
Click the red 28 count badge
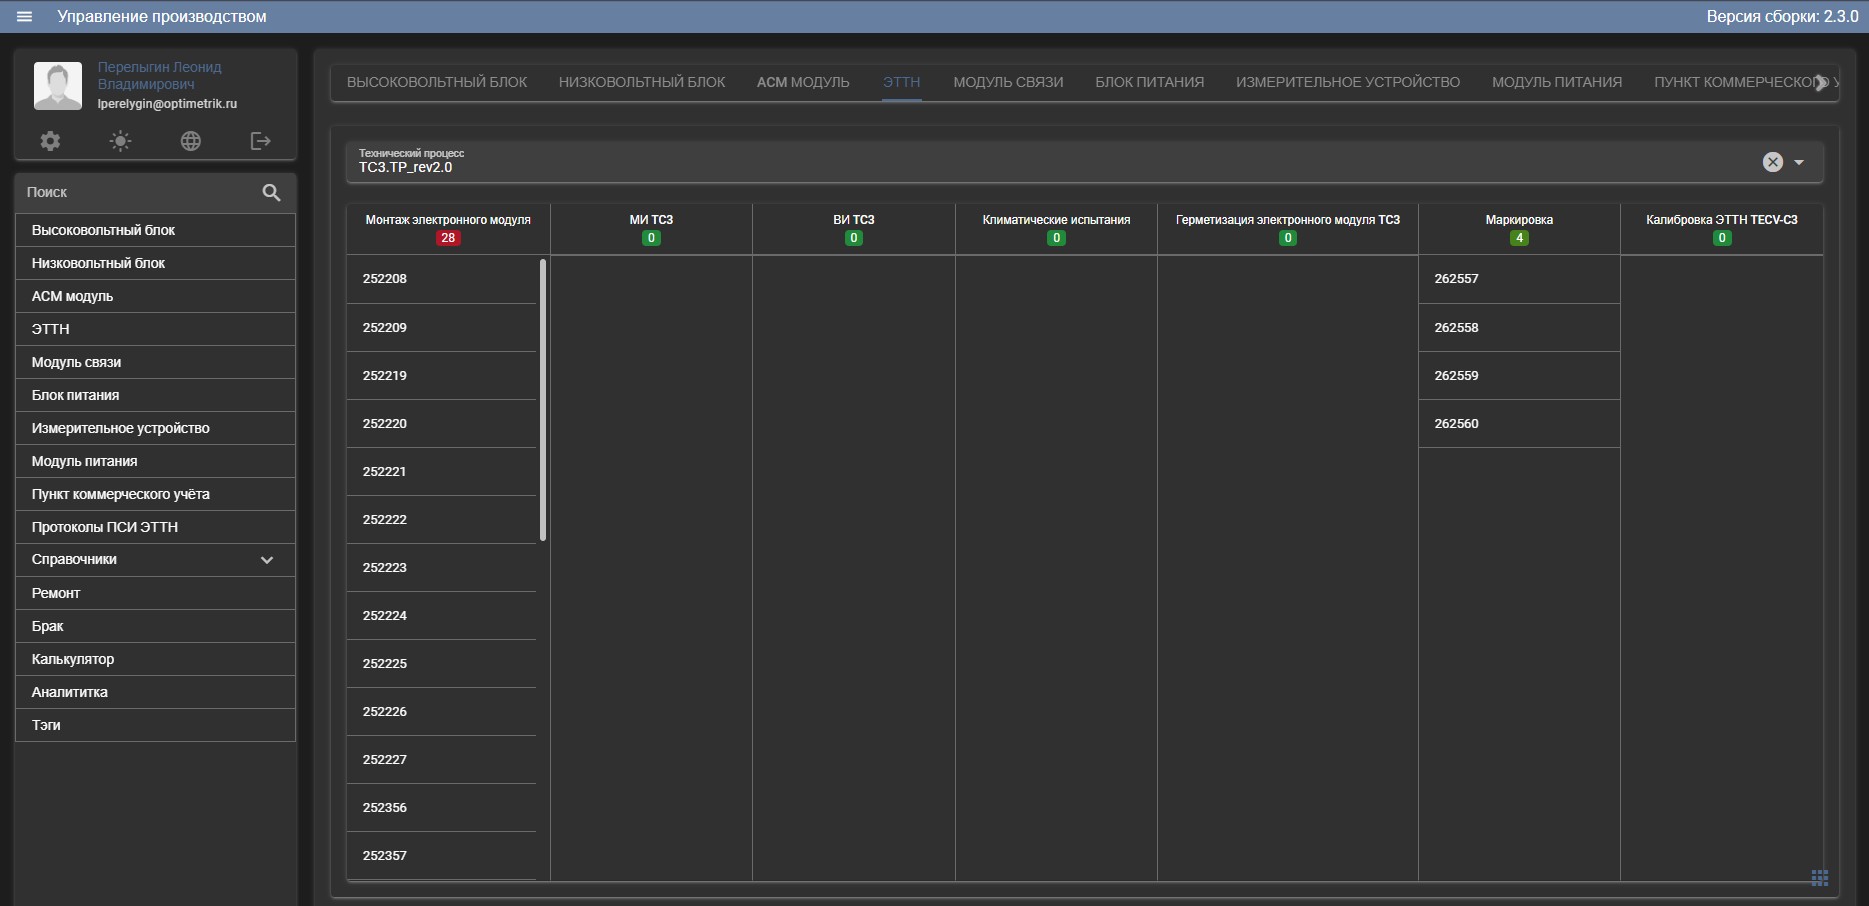pos(448,238)
